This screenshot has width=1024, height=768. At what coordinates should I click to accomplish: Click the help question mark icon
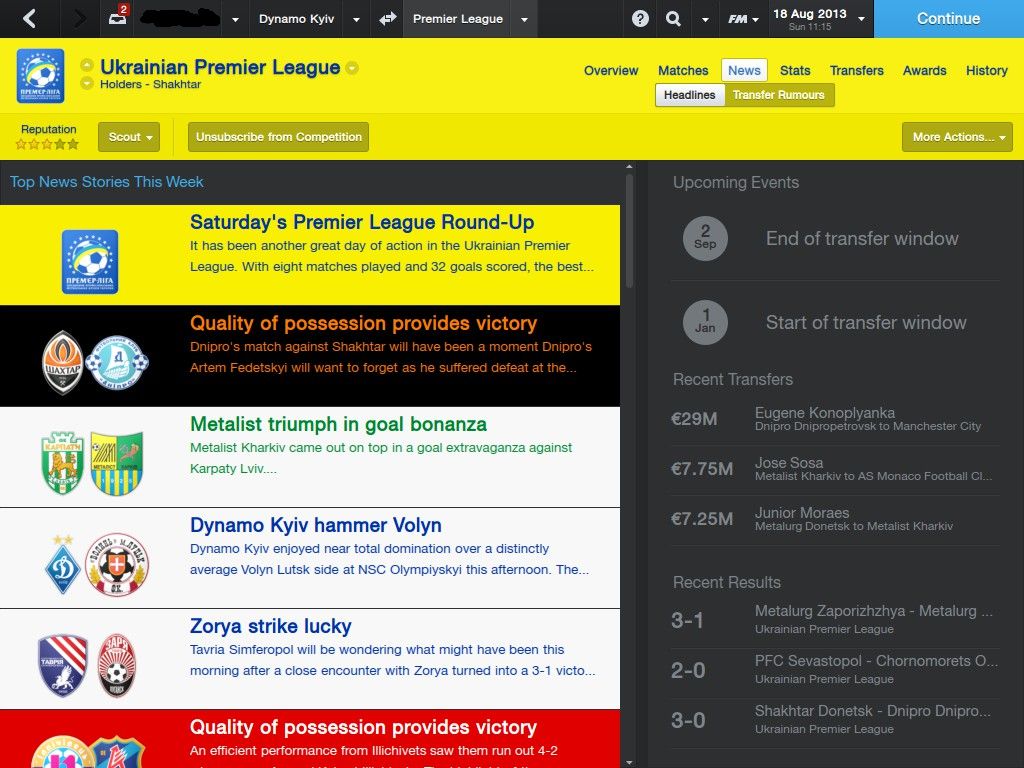coord(640,18)
